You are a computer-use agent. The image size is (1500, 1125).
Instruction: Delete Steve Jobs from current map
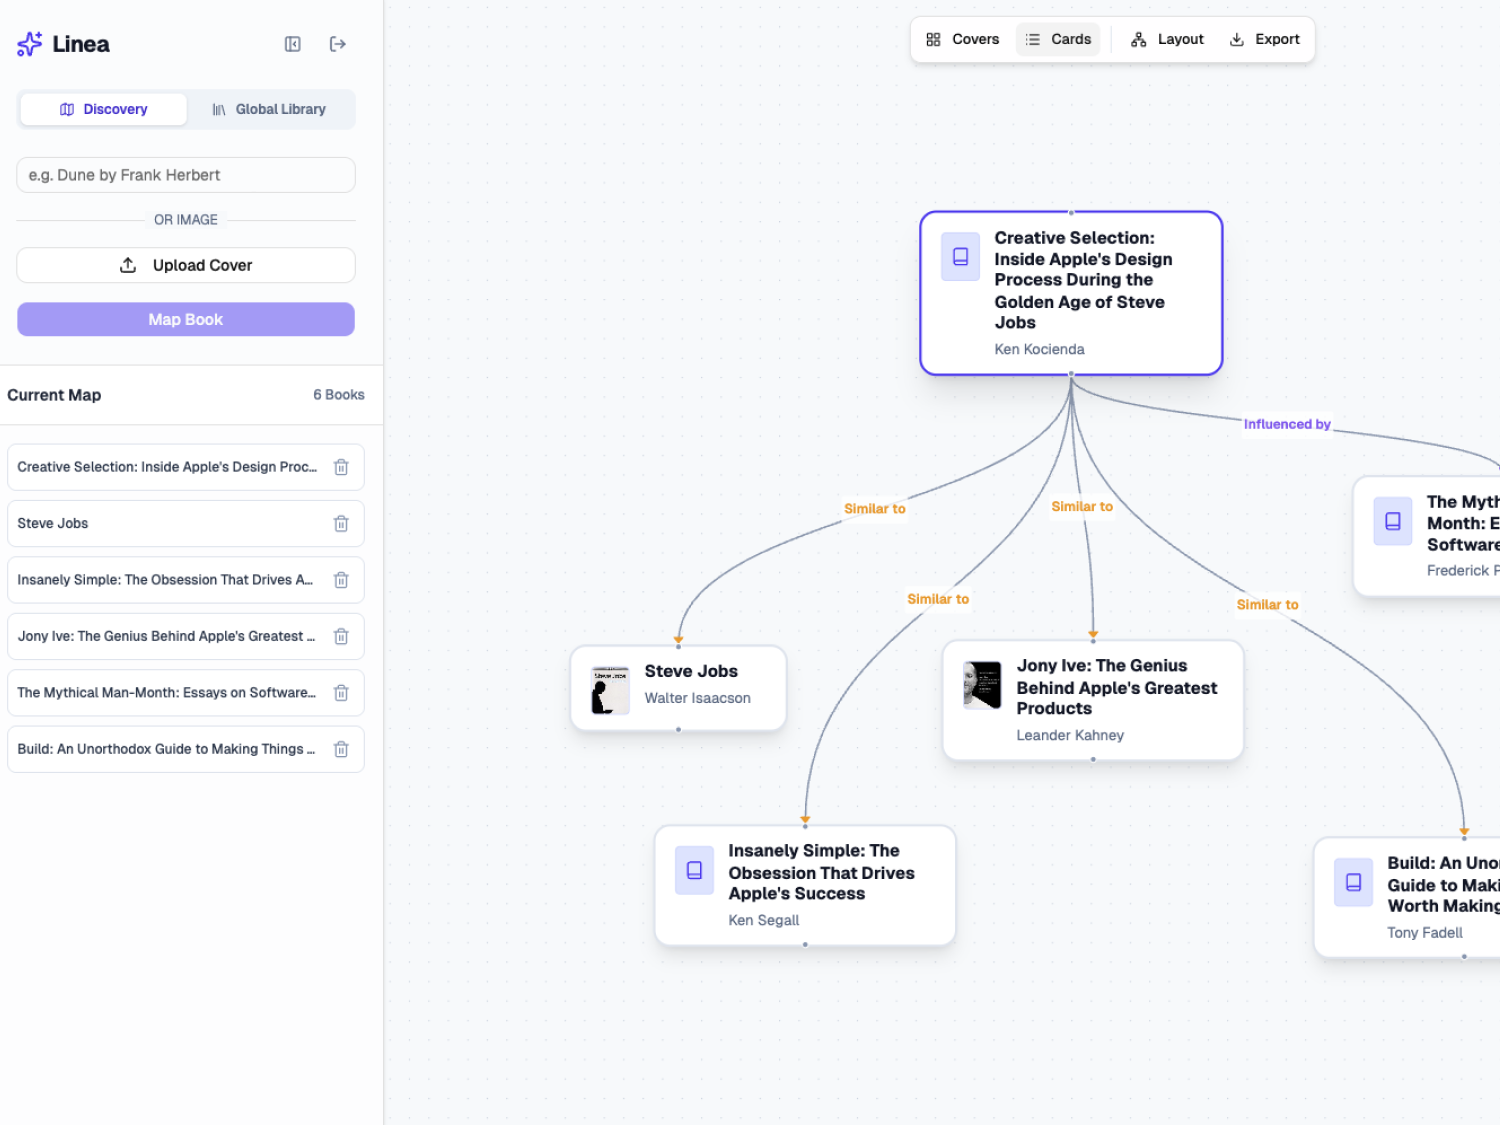[341, 524]
